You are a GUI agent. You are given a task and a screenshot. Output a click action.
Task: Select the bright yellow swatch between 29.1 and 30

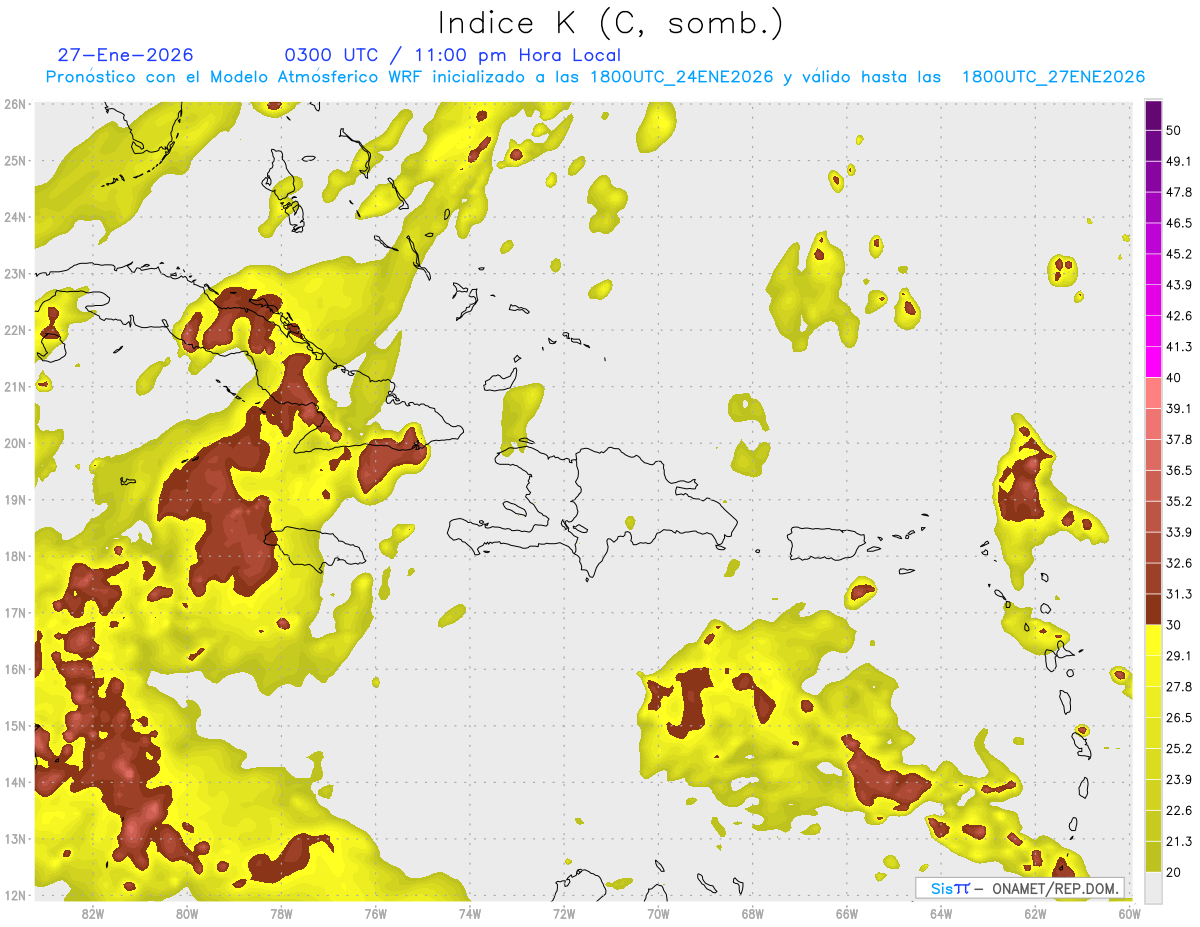1154,640
